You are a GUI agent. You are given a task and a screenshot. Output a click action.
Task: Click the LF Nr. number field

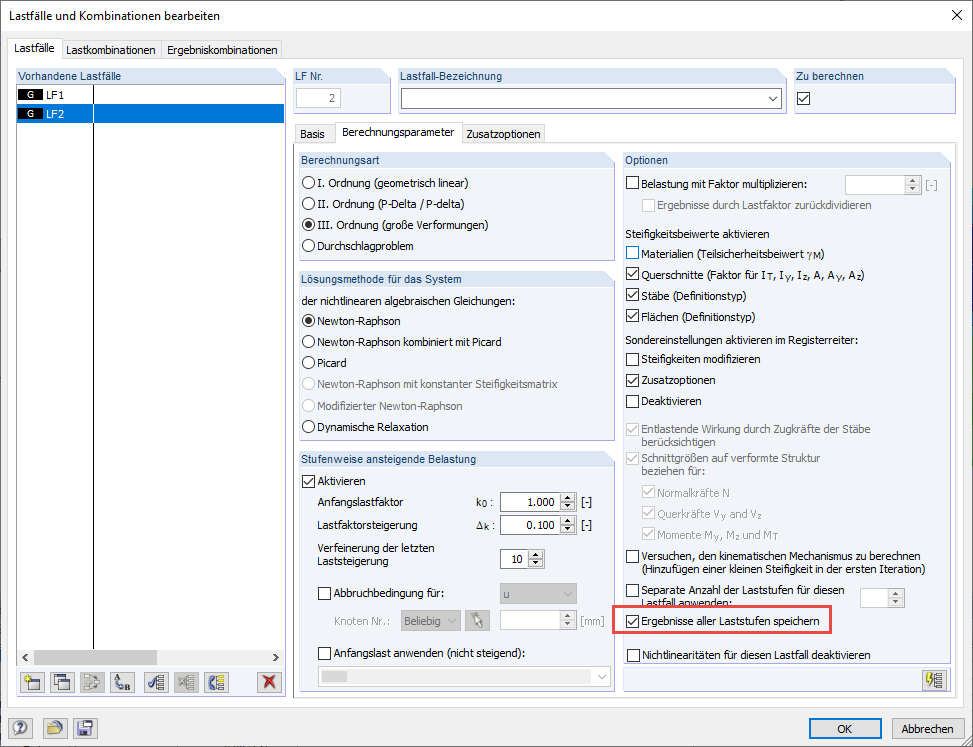(x=318, y=98)
